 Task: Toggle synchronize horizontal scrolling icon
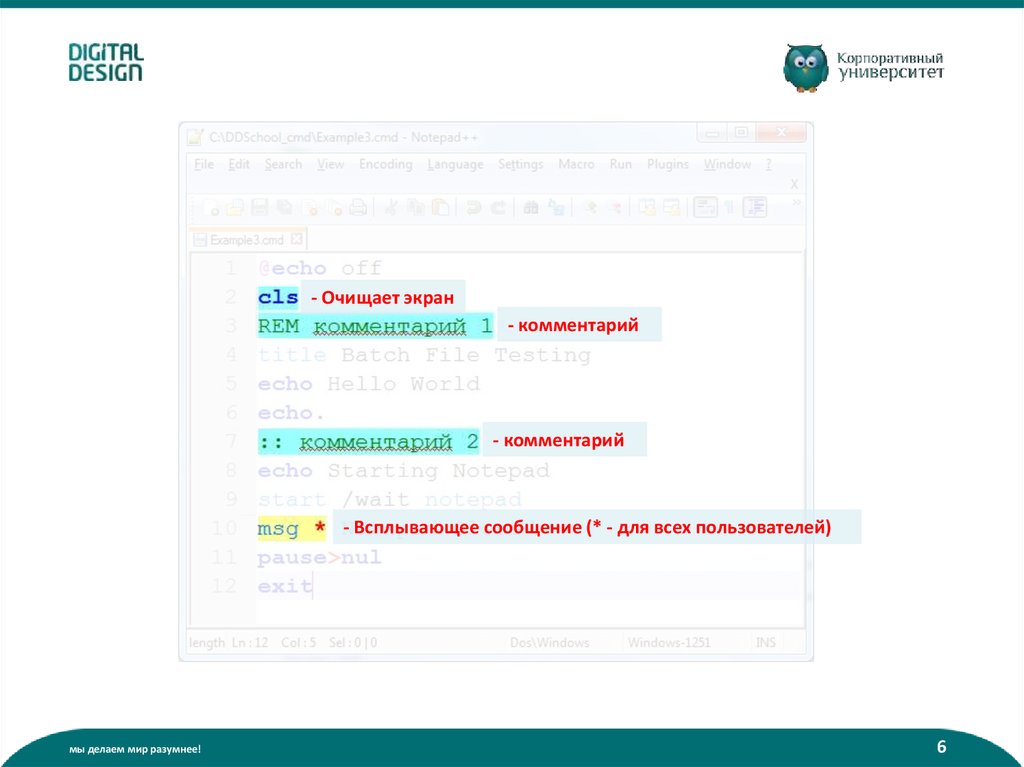point(671,208)
